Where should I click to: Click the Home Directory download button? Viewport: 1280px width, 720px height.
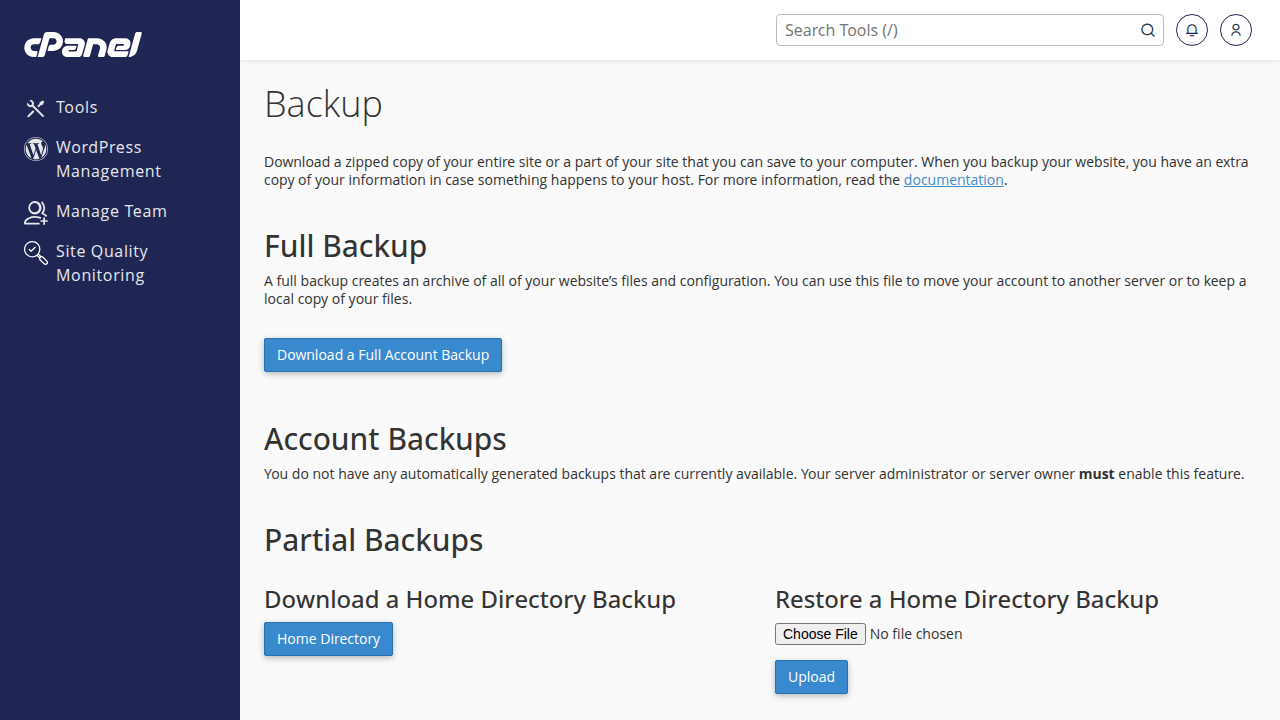[x=329, y=639]
